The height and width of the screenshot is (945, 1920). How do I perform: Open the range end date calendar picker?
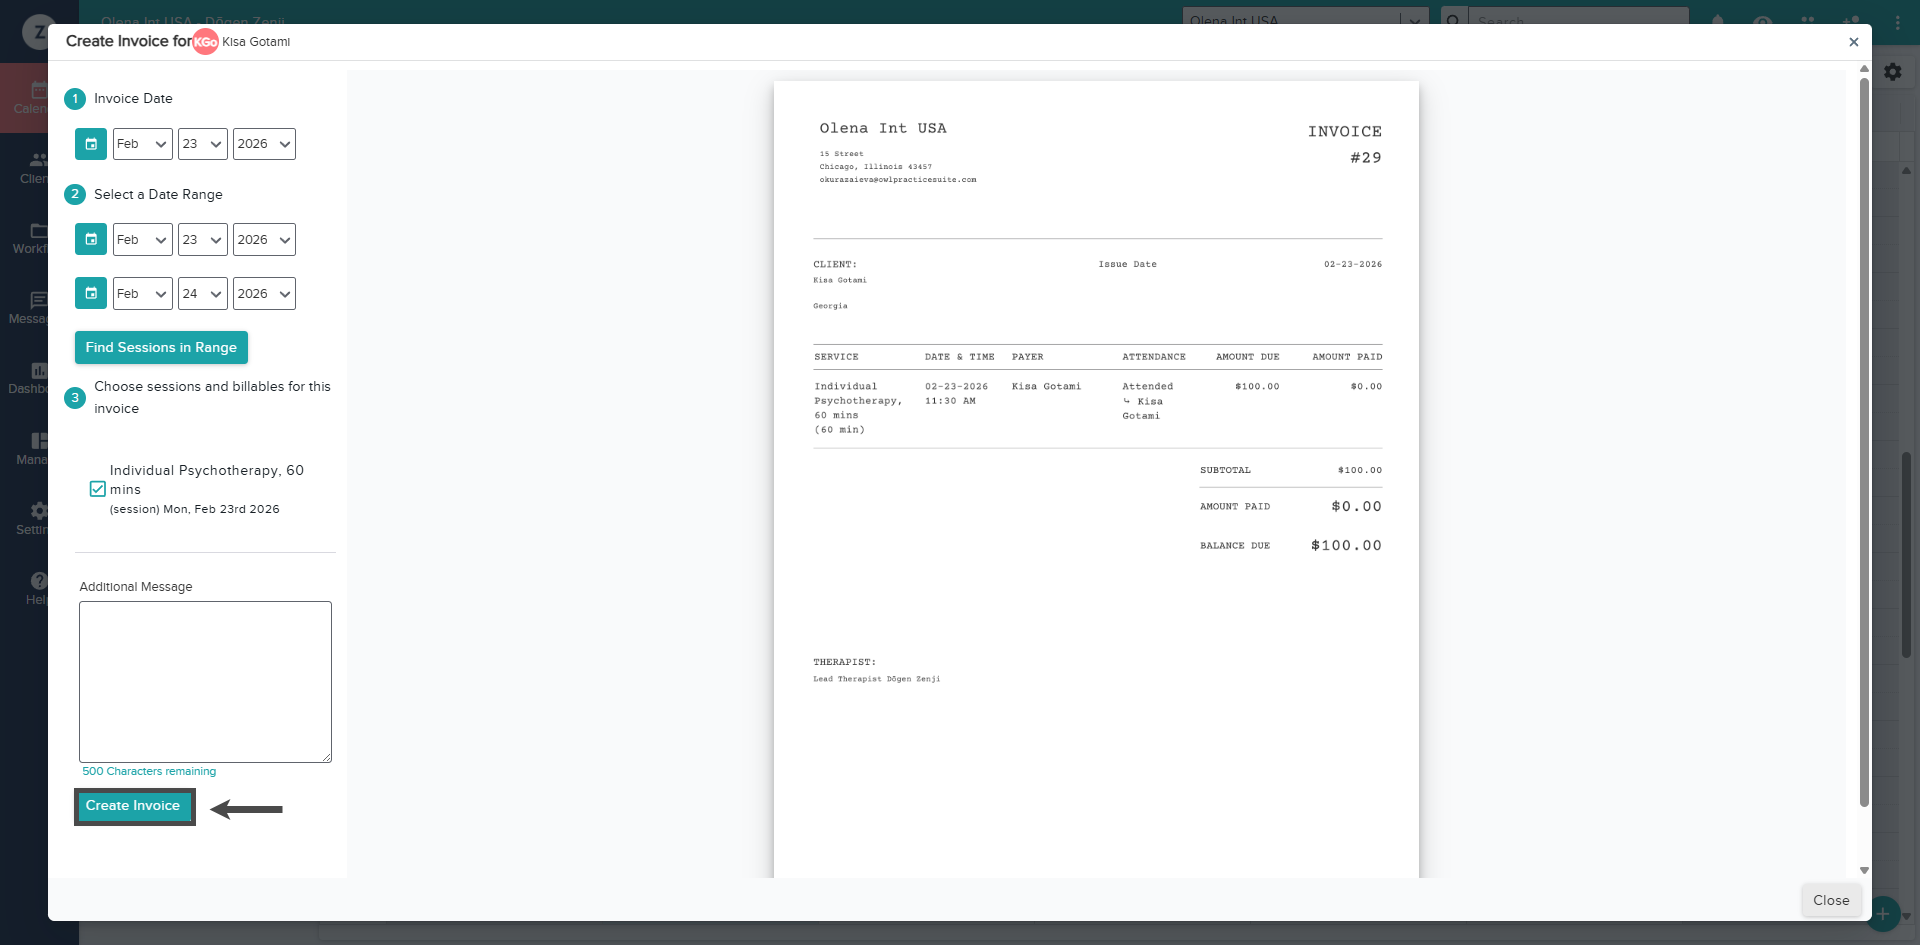[90, 294]
